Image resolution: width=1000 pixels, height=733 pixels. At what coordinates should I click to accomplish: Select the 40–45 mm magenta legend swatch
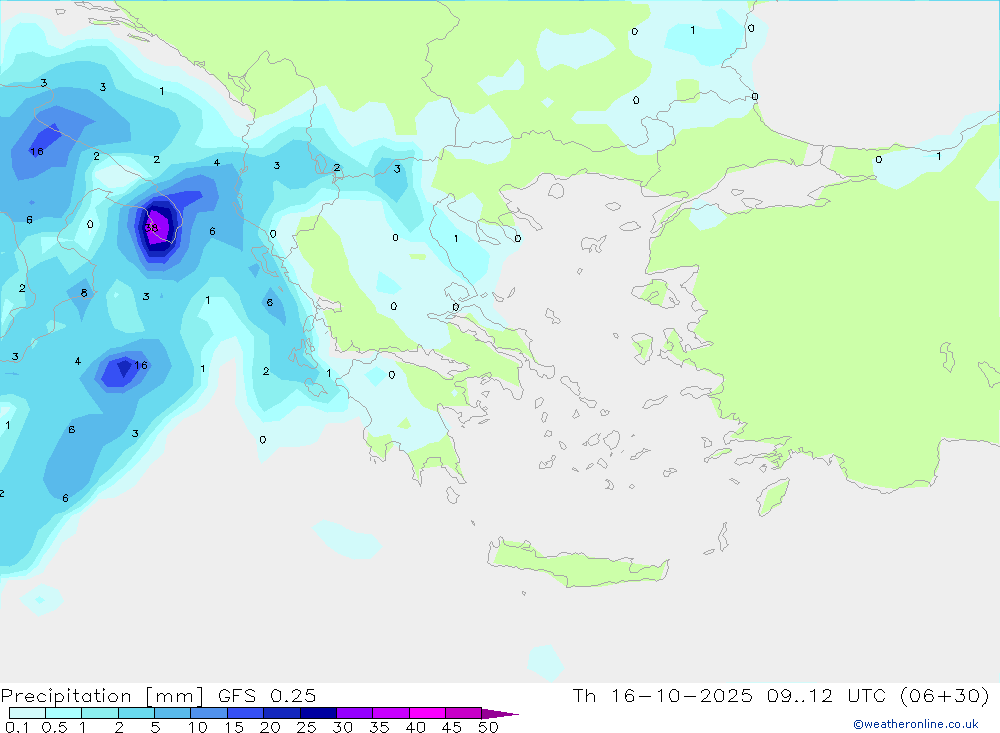tap(427, 713)
